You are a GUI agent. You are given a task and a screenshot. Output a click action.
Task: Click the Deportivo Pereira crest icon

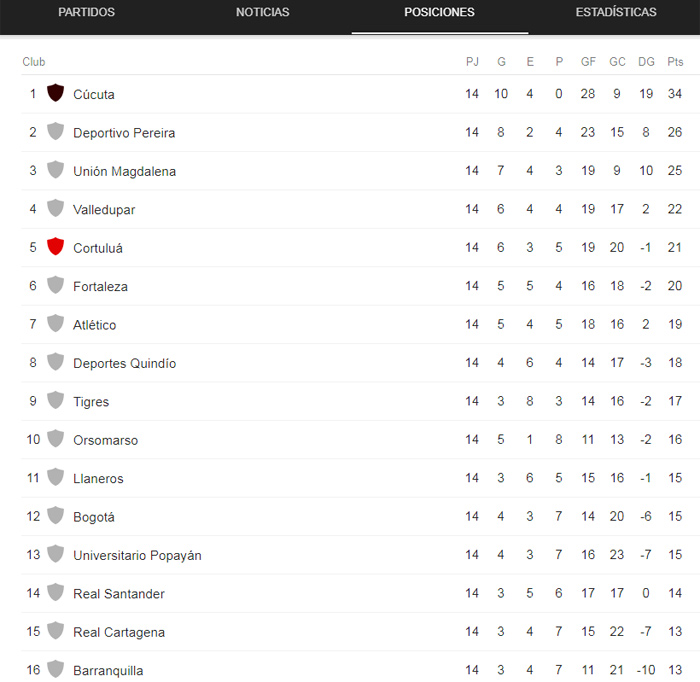(x=56, y=131)
